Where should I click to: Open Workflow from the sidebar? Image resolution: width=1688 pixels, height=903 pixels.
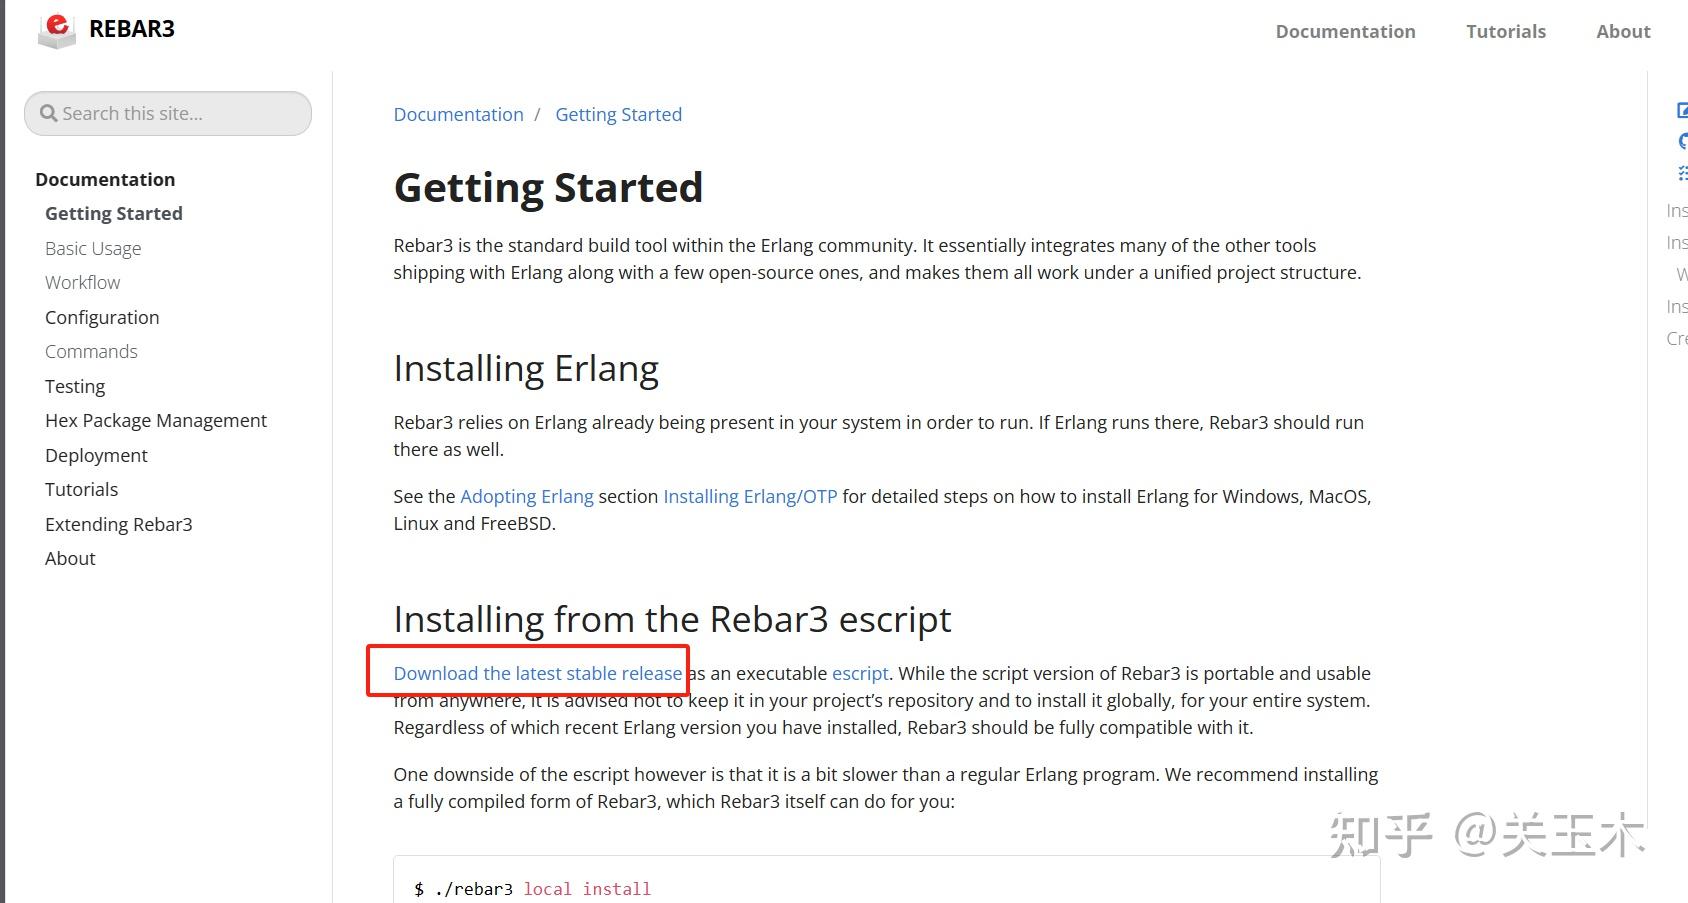[82, 282]
